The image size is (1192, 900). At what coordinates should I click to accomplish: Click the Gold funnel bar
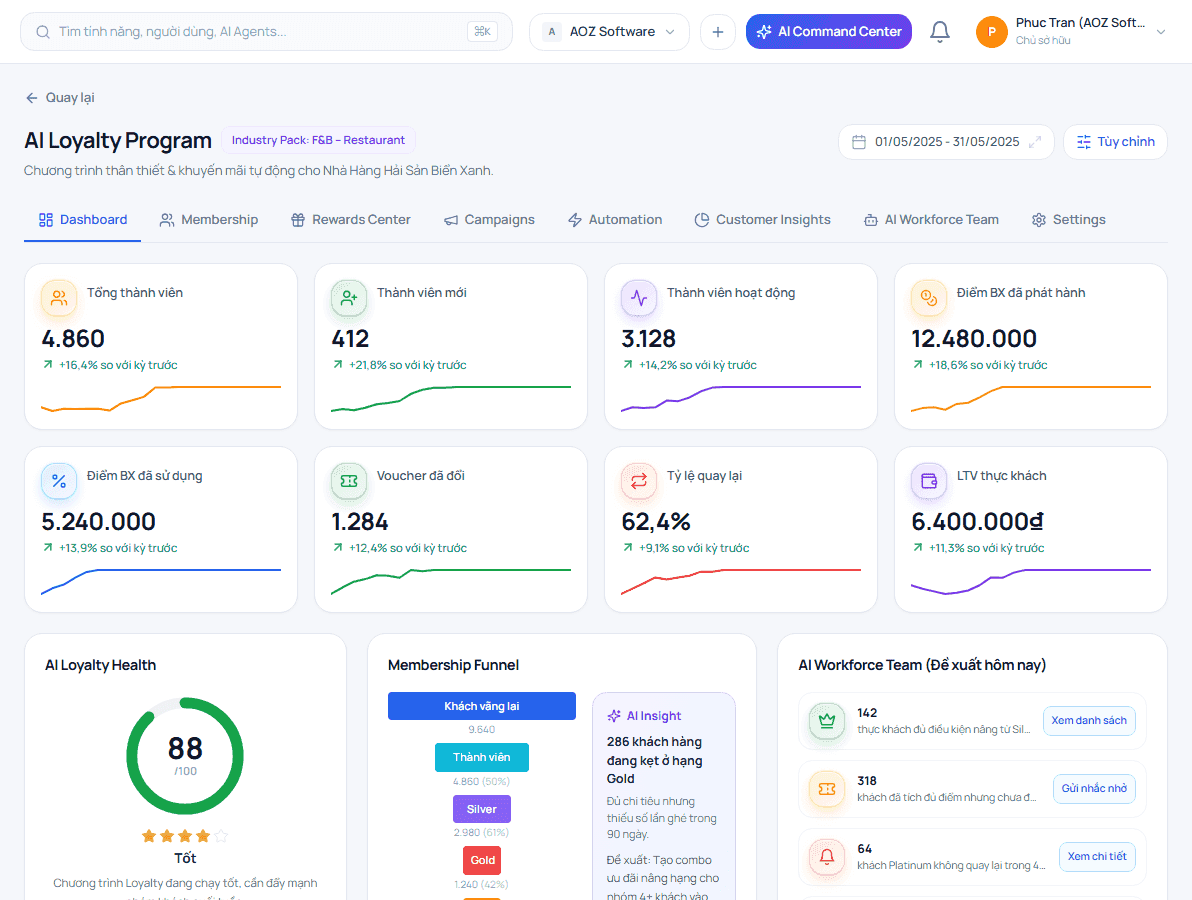(482, 860)
